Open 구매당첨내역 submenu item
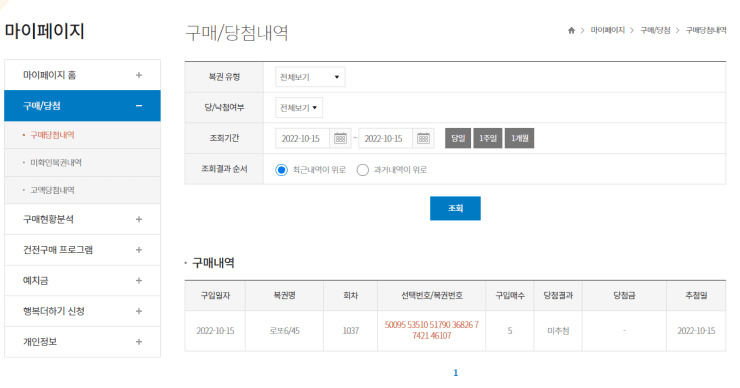The width and height of the screenshot is (740, 388). pyautogui.click(x=52, y=135)
